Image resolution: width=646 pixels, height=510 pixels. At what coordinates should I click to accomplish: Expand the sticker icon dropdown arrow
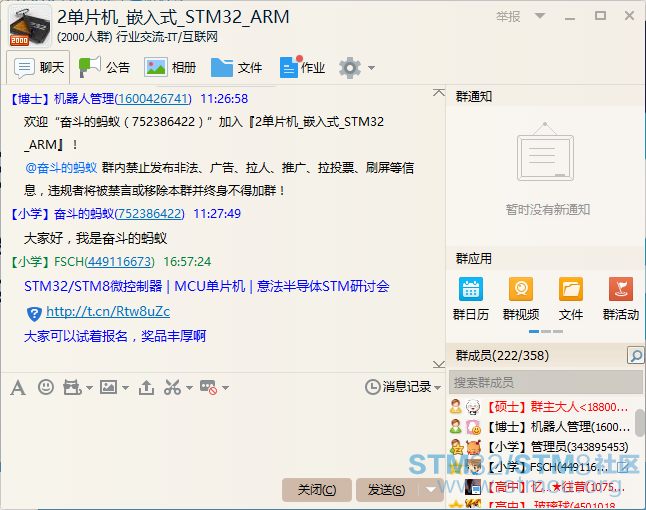click(89, 388)
